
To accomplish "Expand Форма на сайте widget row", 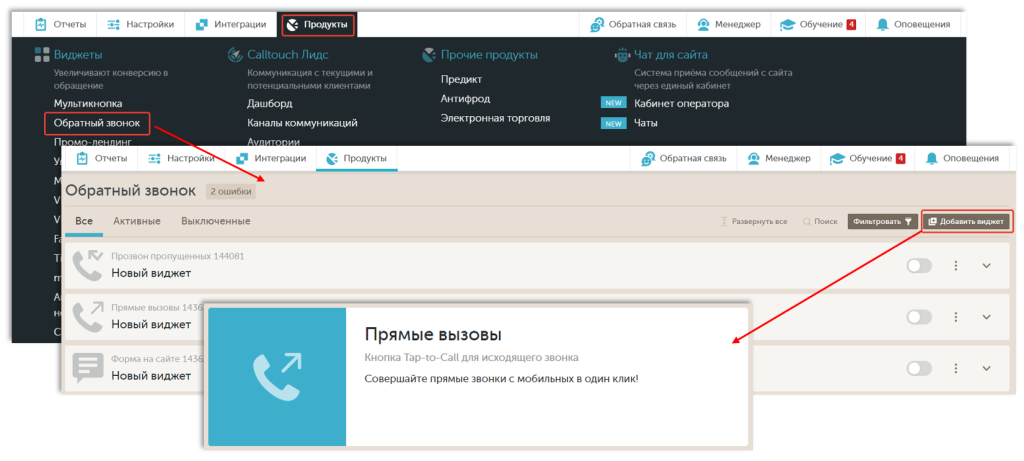I will coord(987,368).
